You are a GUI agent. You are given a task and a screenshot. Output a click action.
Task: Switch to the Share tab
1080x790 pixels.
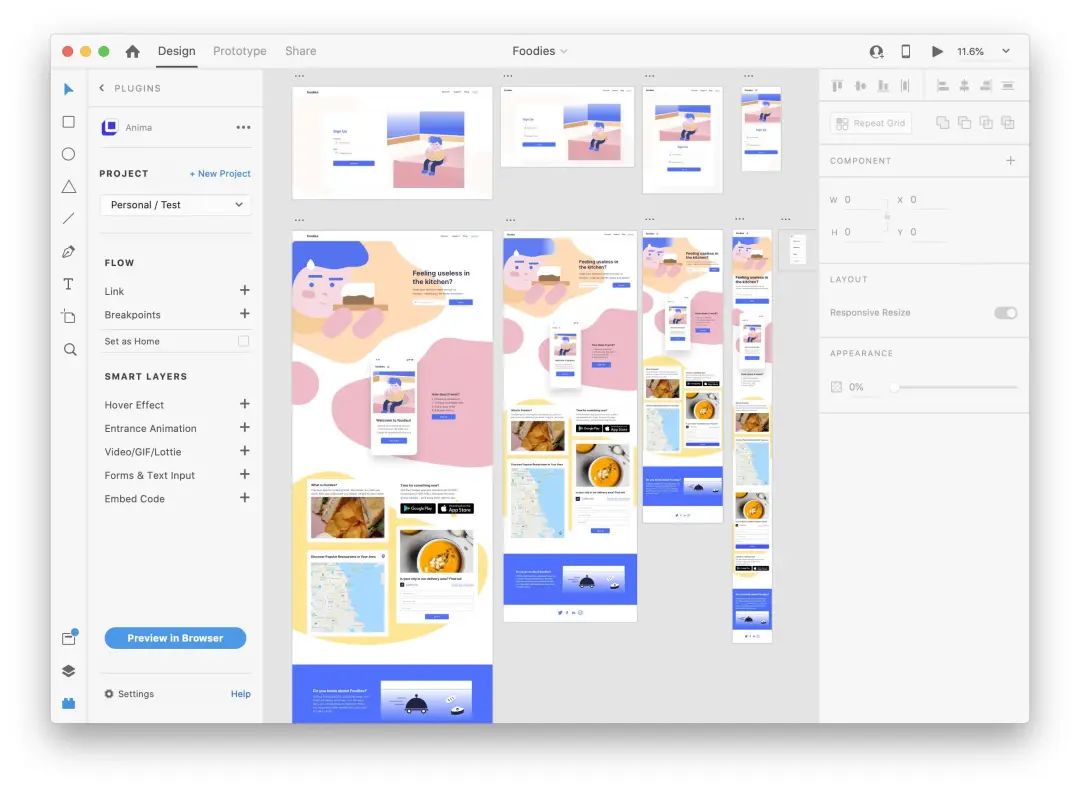tap(300, 51)
